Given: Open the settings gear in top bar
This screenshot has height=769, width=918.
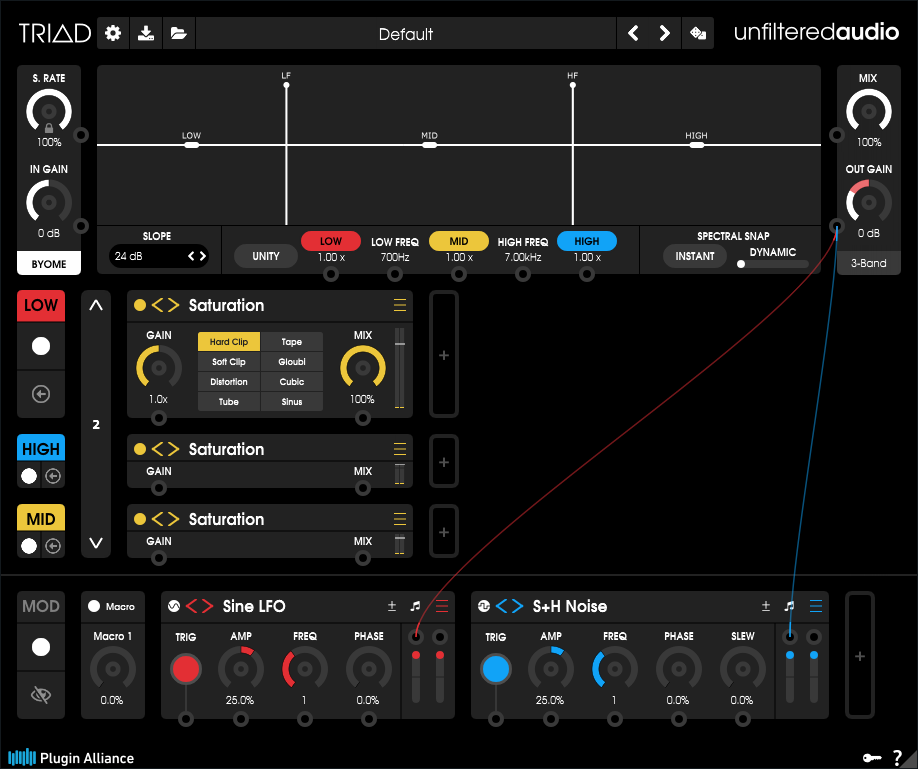Looking at the screenshot, I should (113, 33).
